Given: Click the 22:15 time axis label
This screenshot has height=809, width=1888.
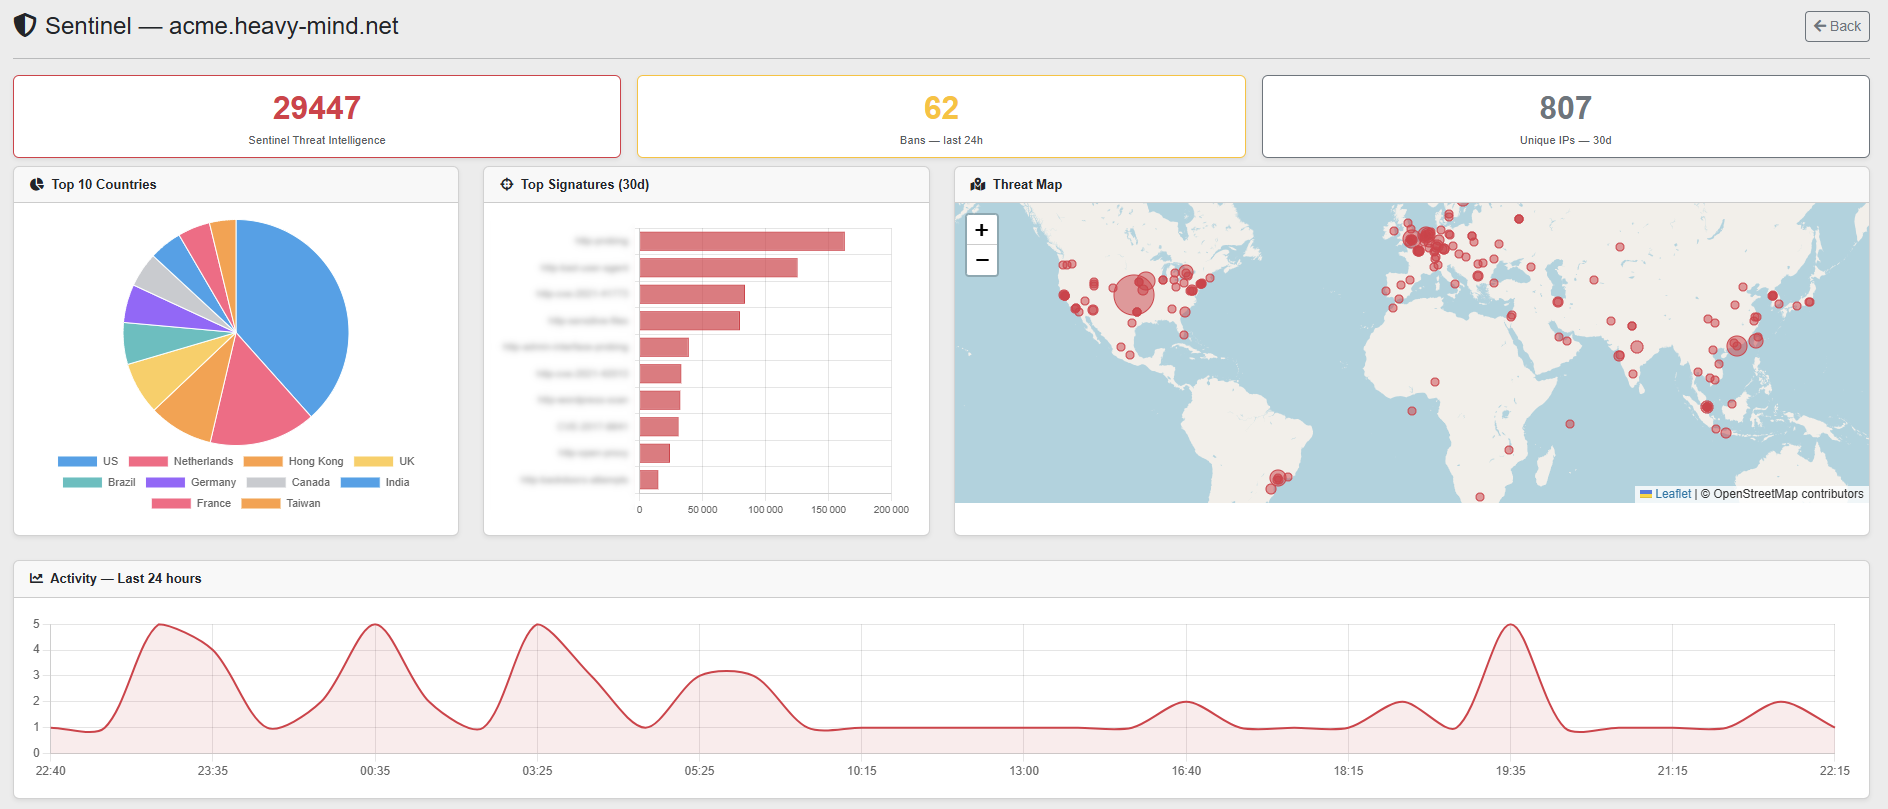Looking at the screenshot, I should click(x=1835, y=771).
